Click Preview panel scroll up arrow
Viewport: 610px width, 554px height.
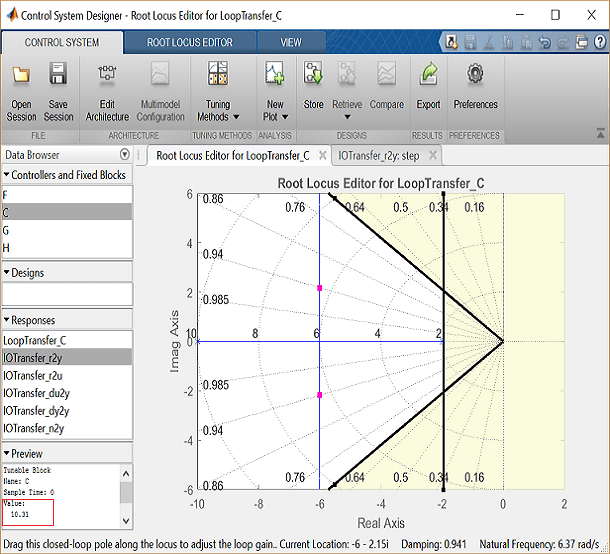[x=126, y=473]
